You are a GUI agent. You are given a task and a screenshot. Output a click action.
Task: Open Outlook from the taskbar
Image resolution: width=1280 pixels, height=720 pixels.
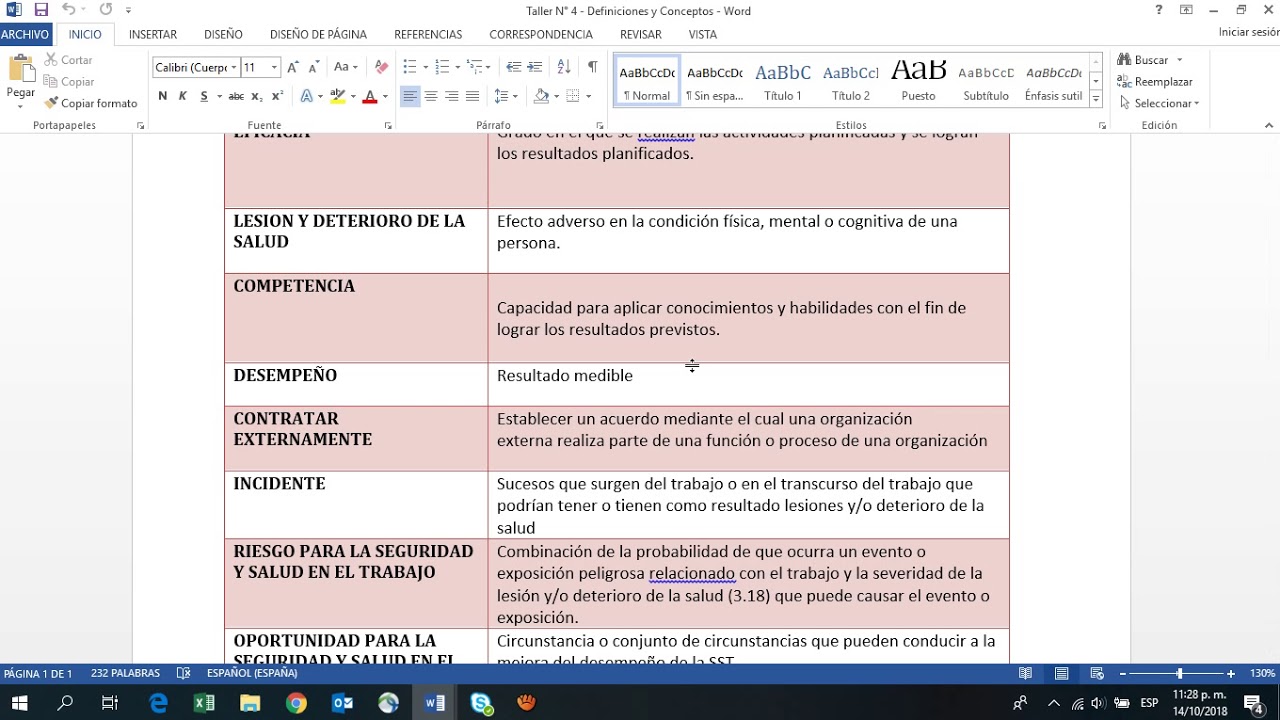pos(342,703)
